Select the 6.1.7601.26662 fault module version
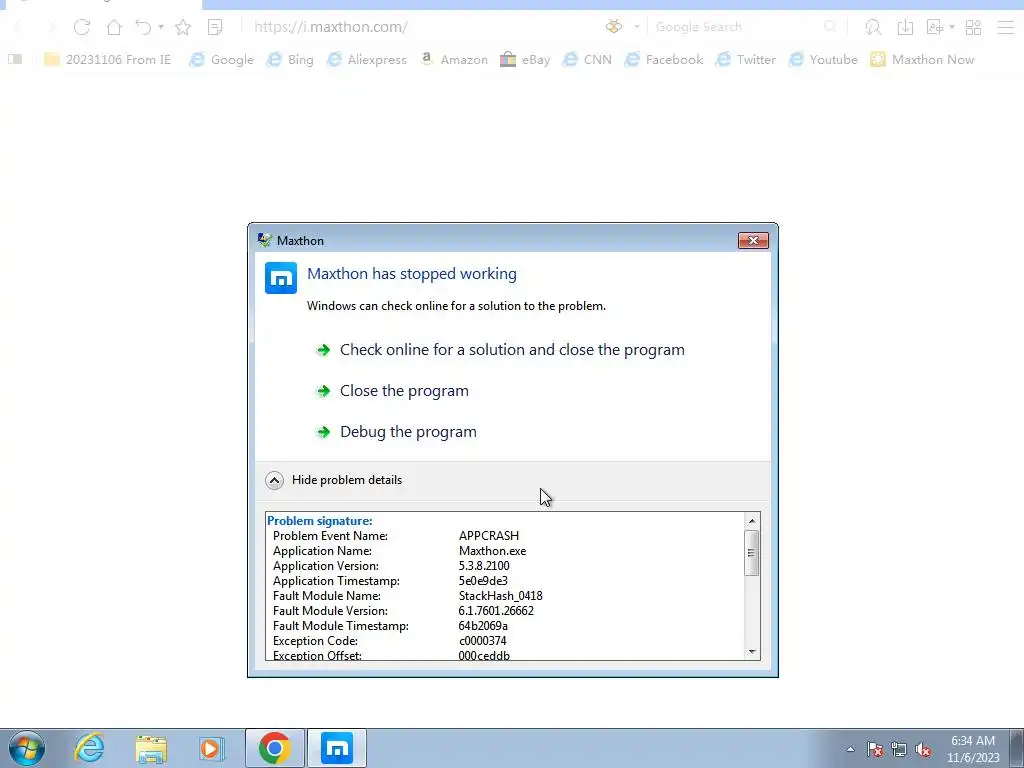1024x768 pixels. click(496, 611)
